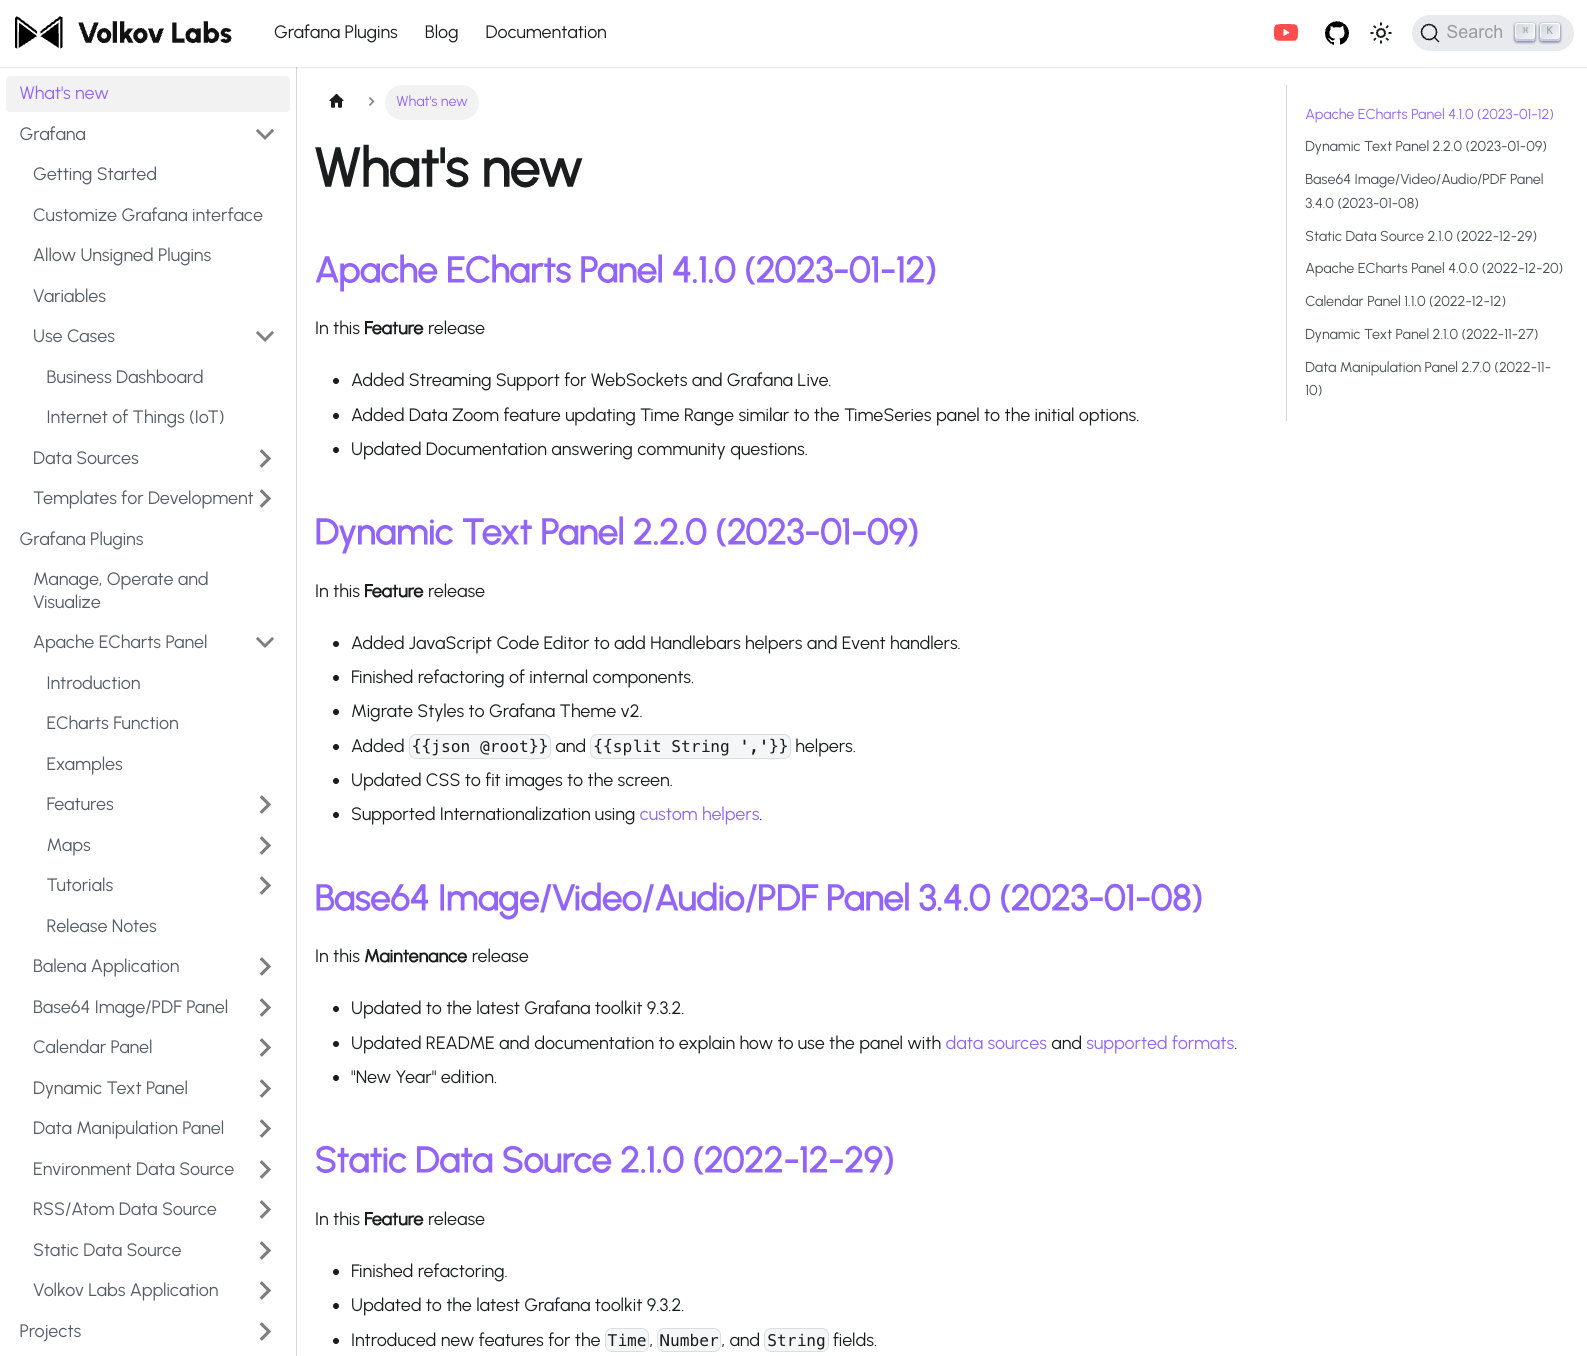The height and width of the screenshot is (1356, 1587).
Task: Follow the supported formats link
Action: coord(1160,1043)
